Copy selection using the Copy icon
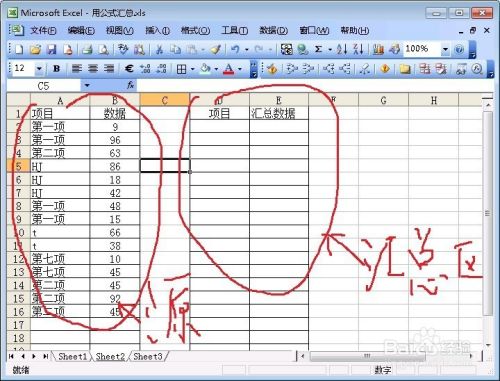Viewport: 500px width, 381px height. (175, 50)
